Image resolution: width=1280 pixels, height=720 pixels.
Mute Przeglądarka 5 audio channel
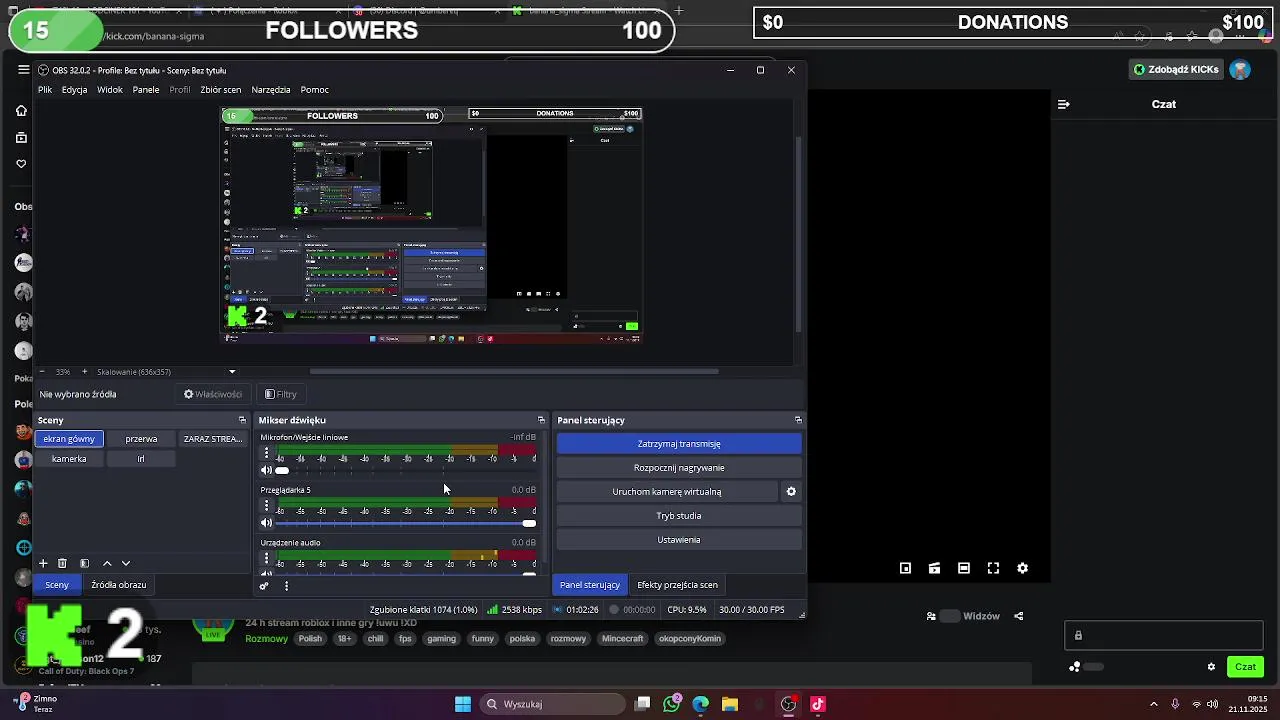pos(266,523)
